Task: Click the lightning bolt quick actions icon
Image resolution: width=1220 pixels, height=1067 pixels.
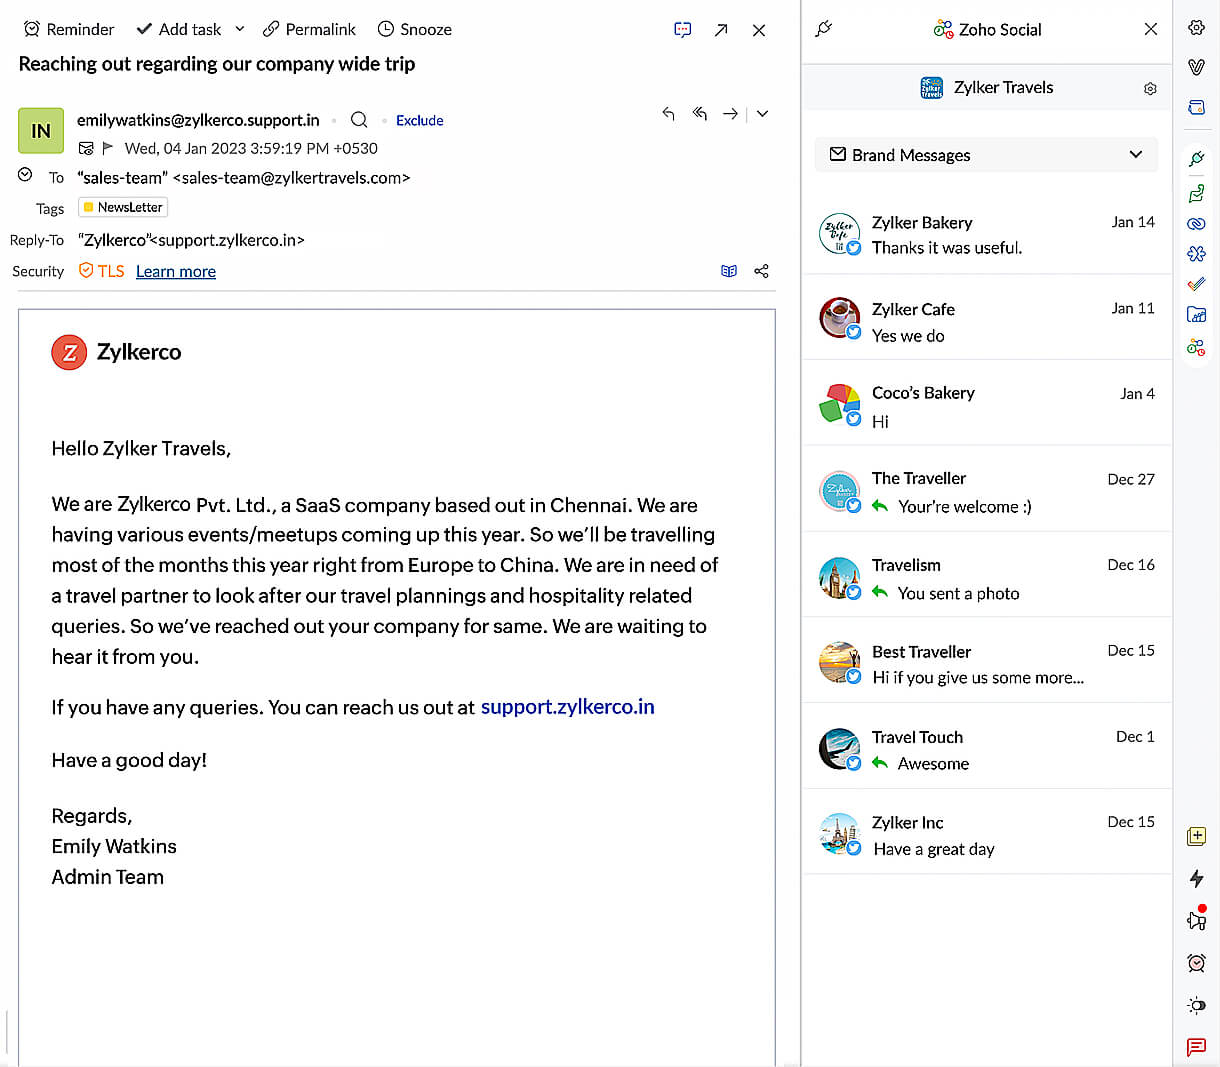Action: click(1196, 879)
